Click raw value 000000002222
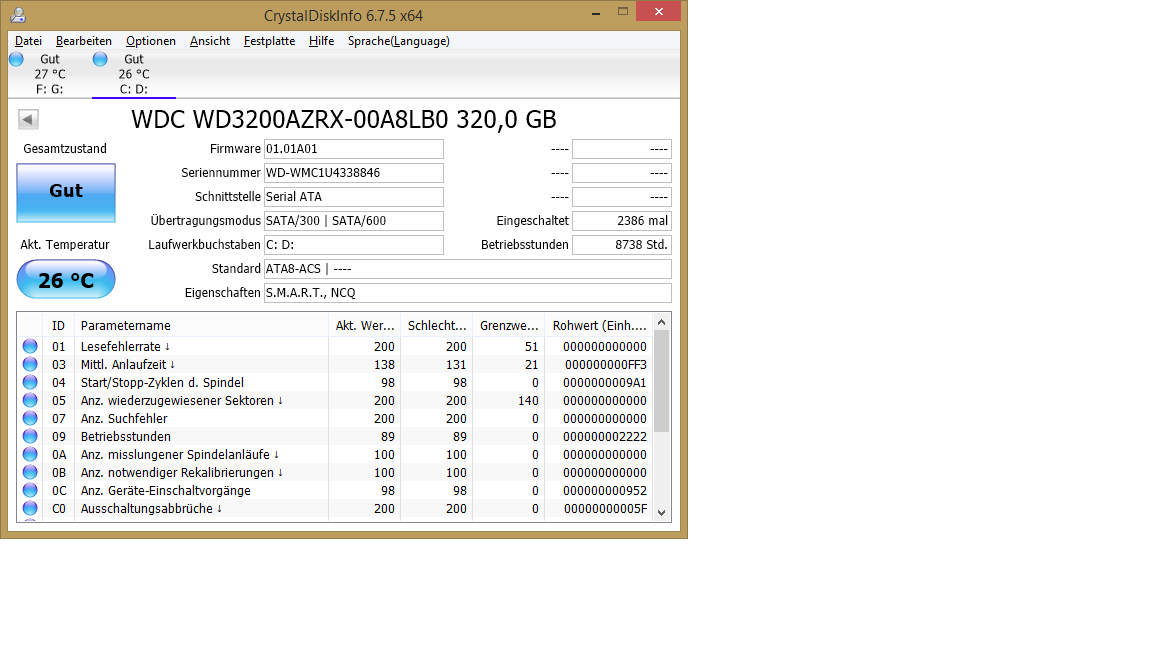 coord(605,436)
